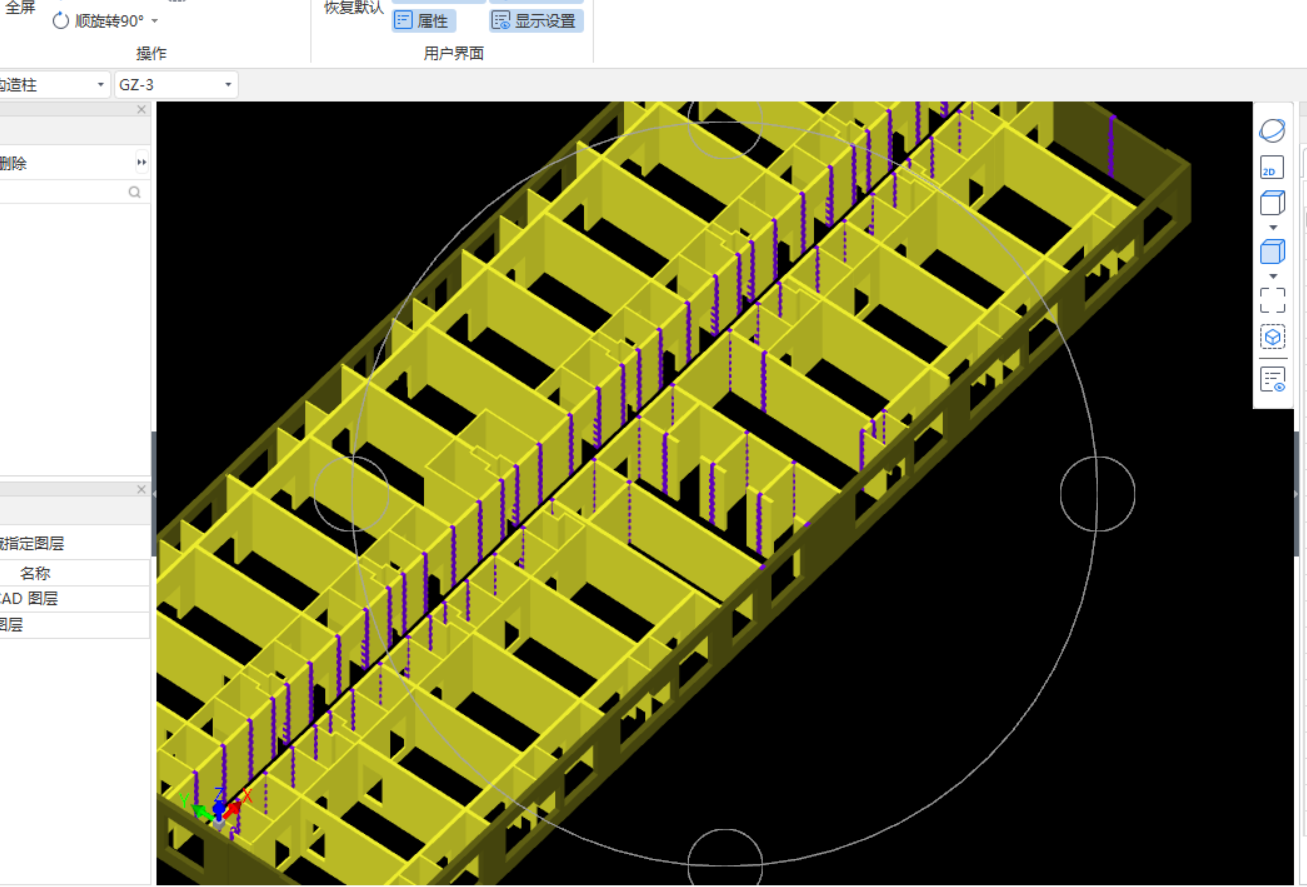Click the 指定图层 option text
The width and height of the screenshot is (1307, 887).
pyautogui.click(x=34, y=544)
